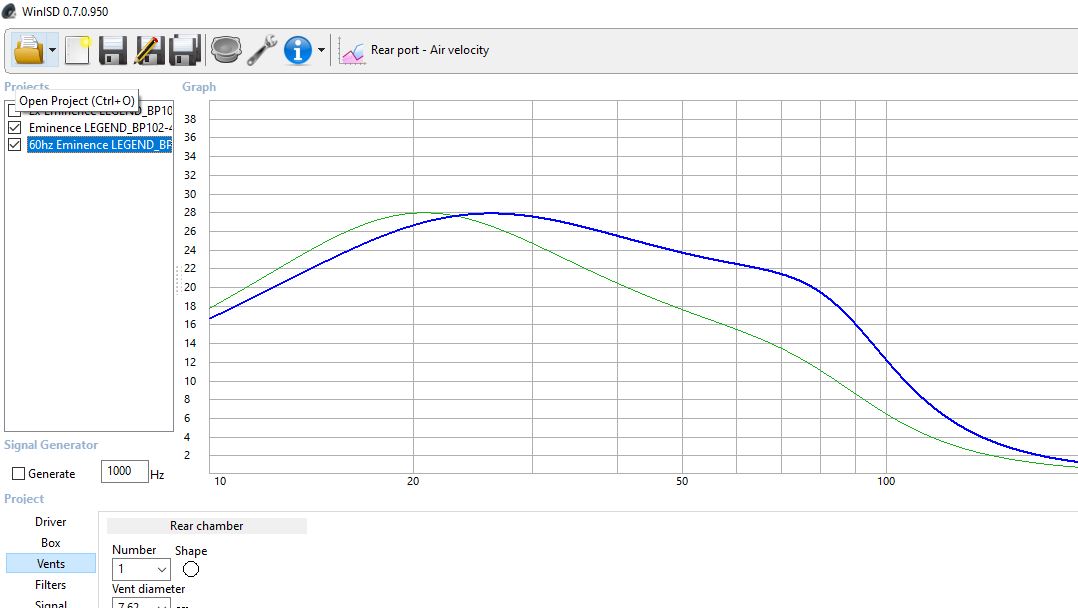This screenshot has height=608, width=1078.
Task: Switch to the Driver tab
Action: coord(51,522)
